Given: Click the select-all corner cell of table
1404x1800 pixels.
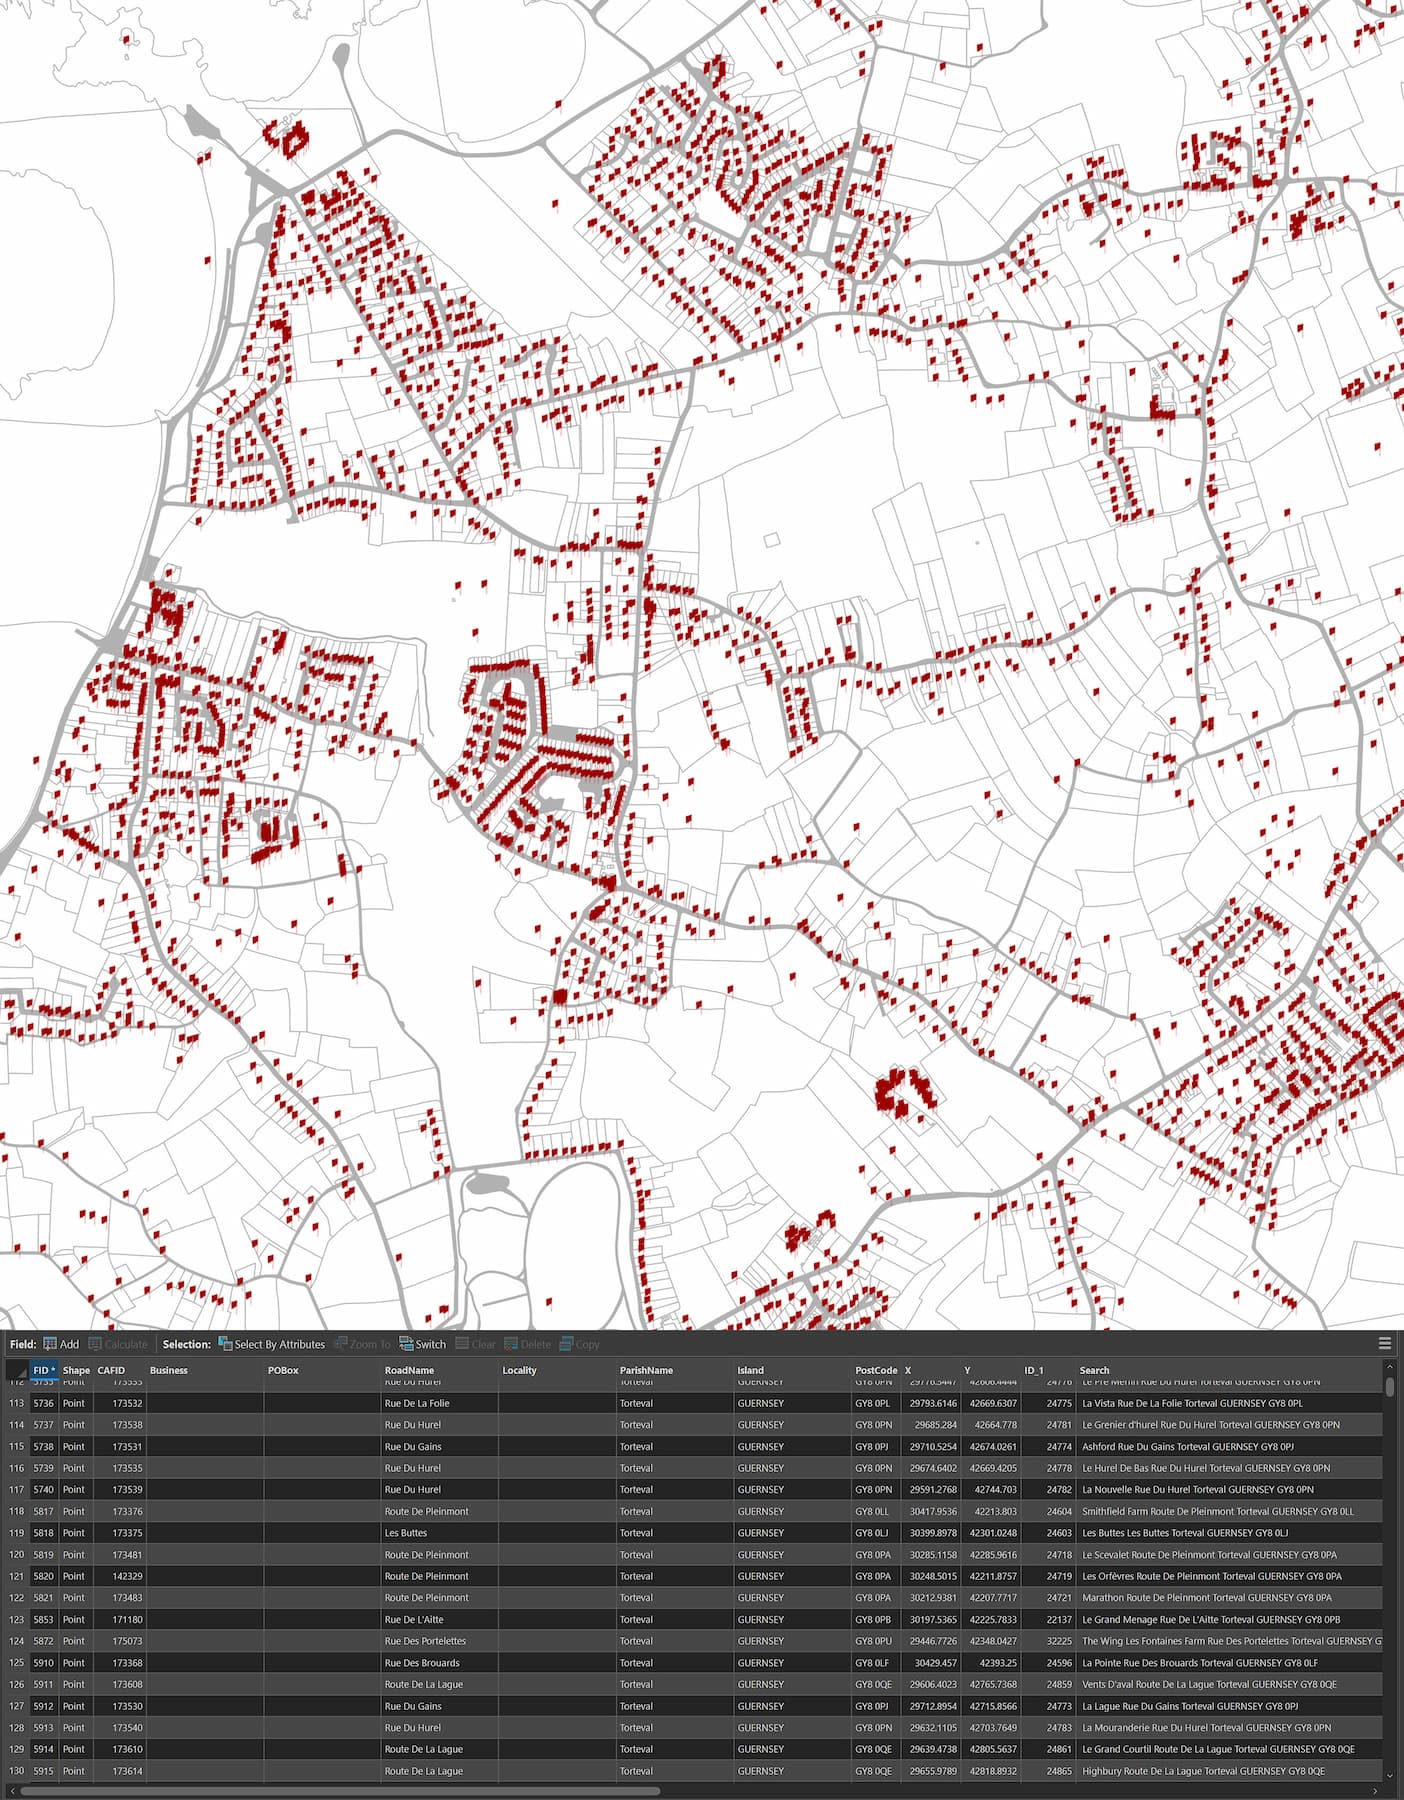Looking at the screenshot, I should point(16,1370).
